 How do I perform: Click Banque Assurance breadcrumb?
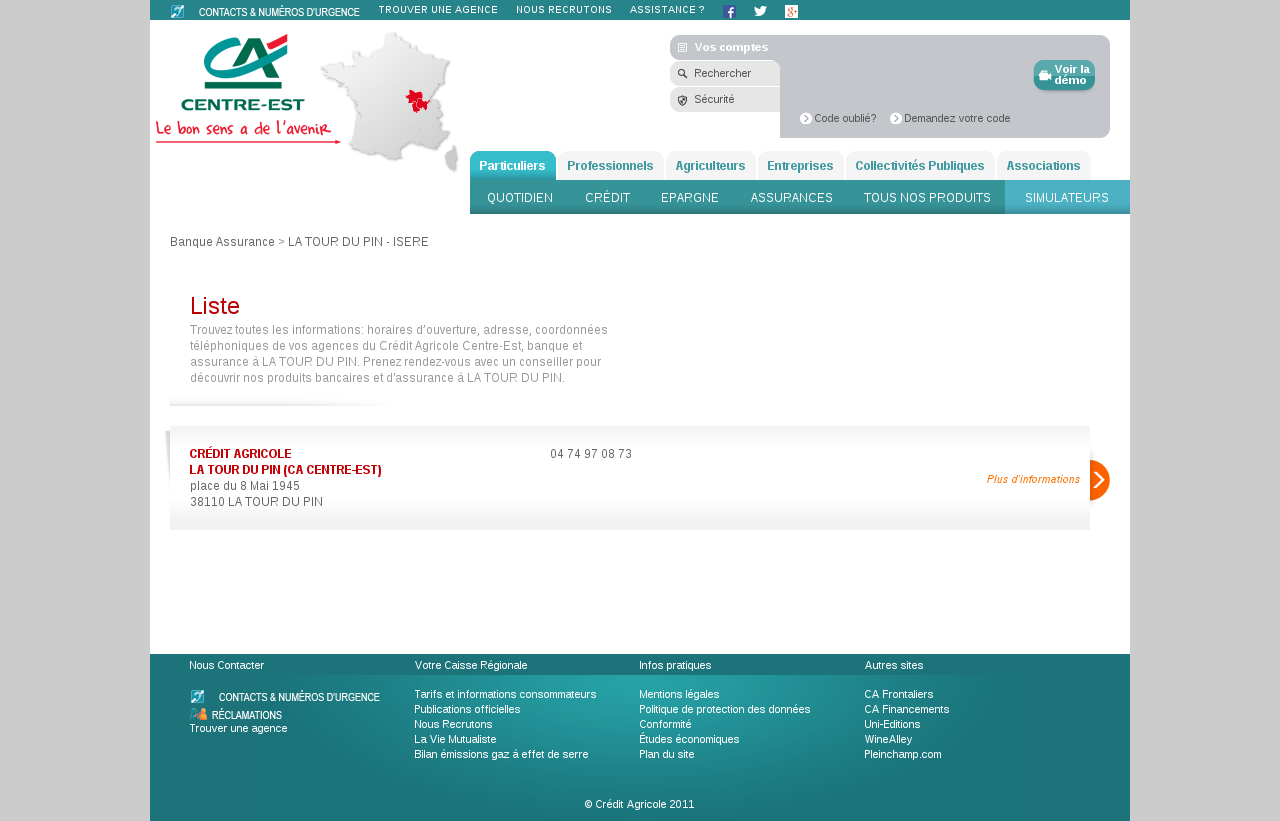[x=222, y=242]
